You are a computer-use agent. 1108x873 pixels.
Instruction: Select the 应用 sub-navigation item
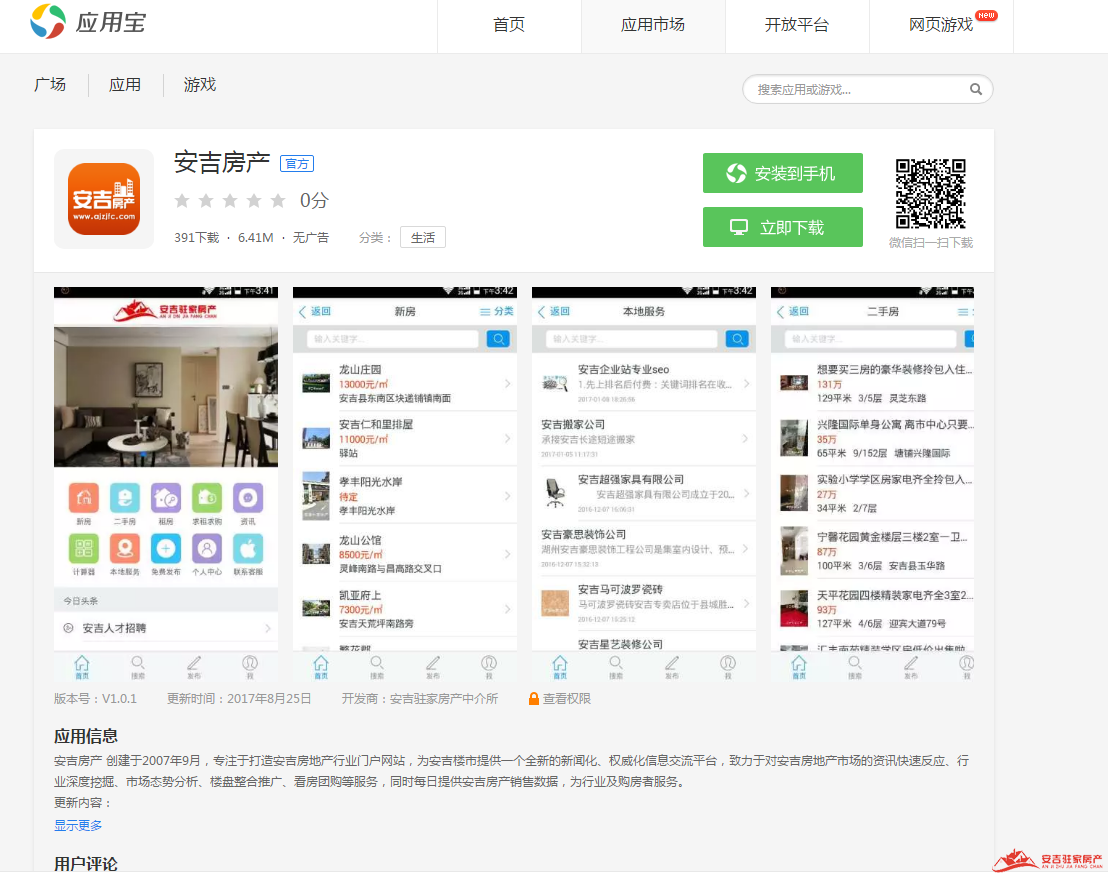pos(125,85)
